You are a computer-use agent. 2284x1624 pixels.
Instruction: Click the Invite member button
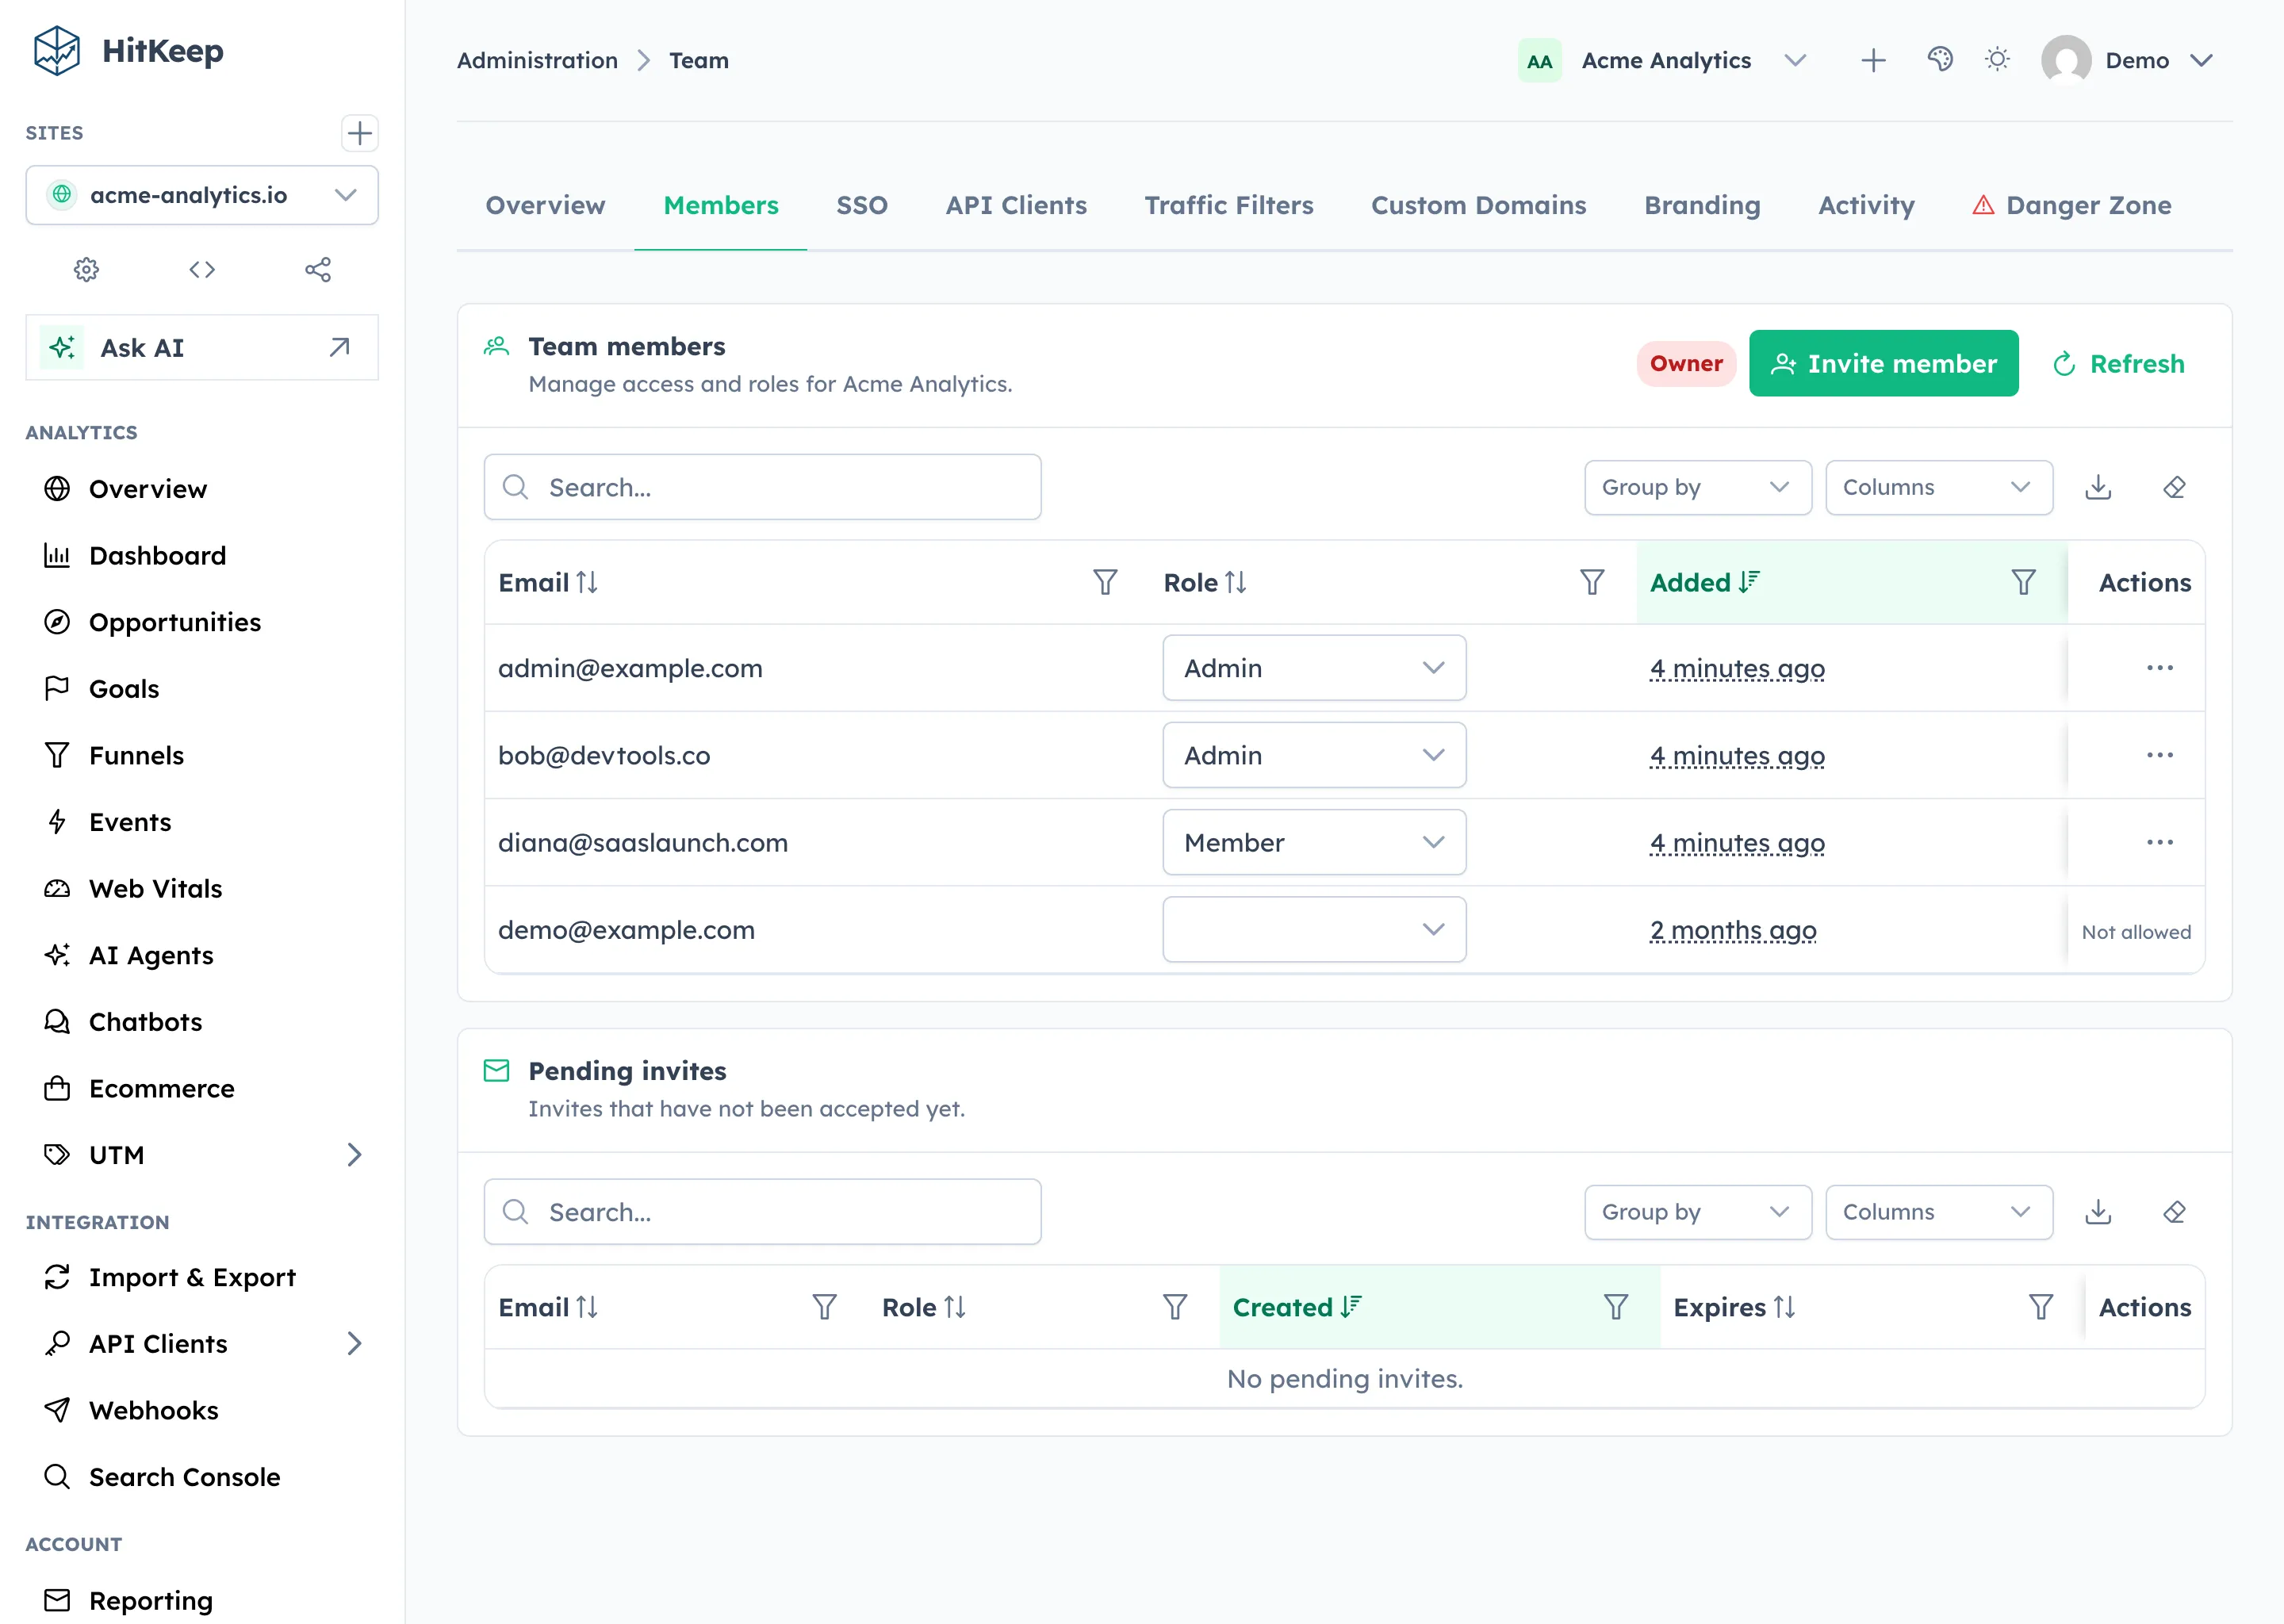[1884, 364]
